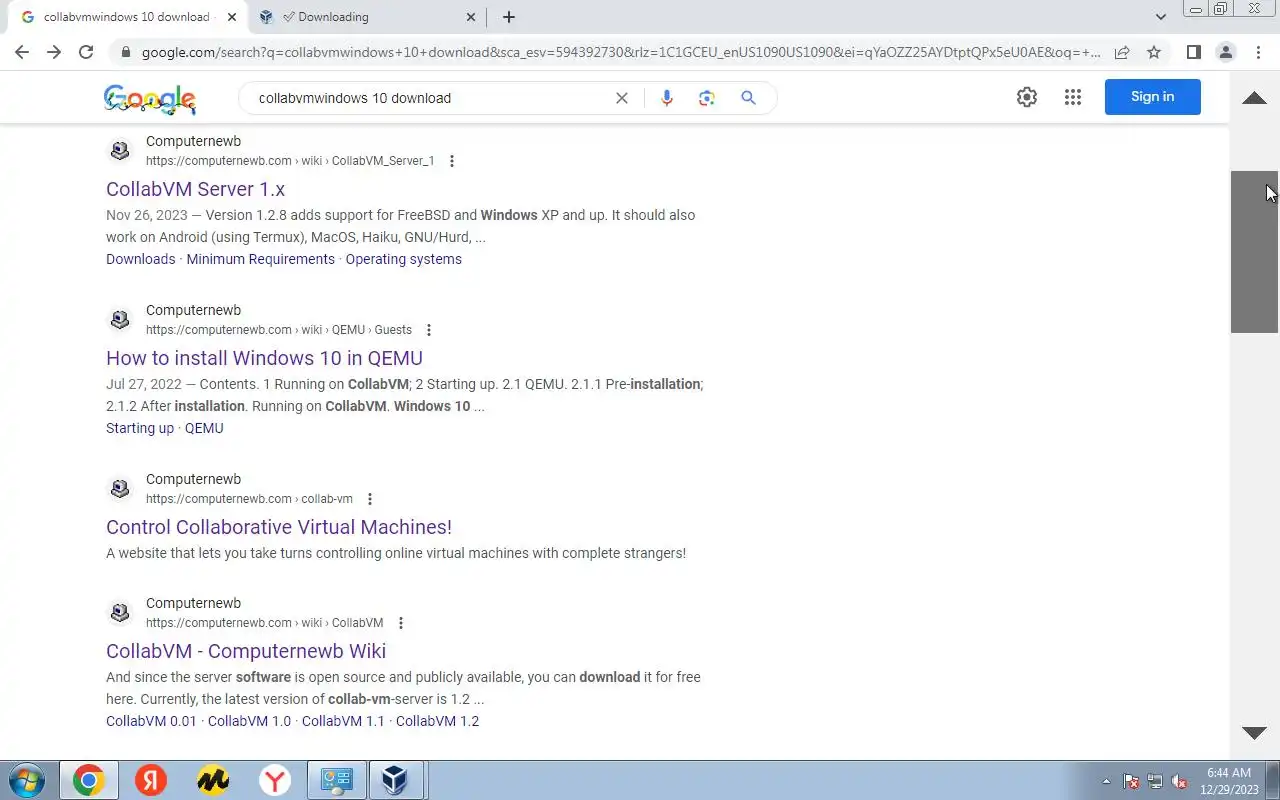This screenshot has width=1280, height=800.
Task: Open the Control Panel taskbar item
Action: tap(337, 780)
